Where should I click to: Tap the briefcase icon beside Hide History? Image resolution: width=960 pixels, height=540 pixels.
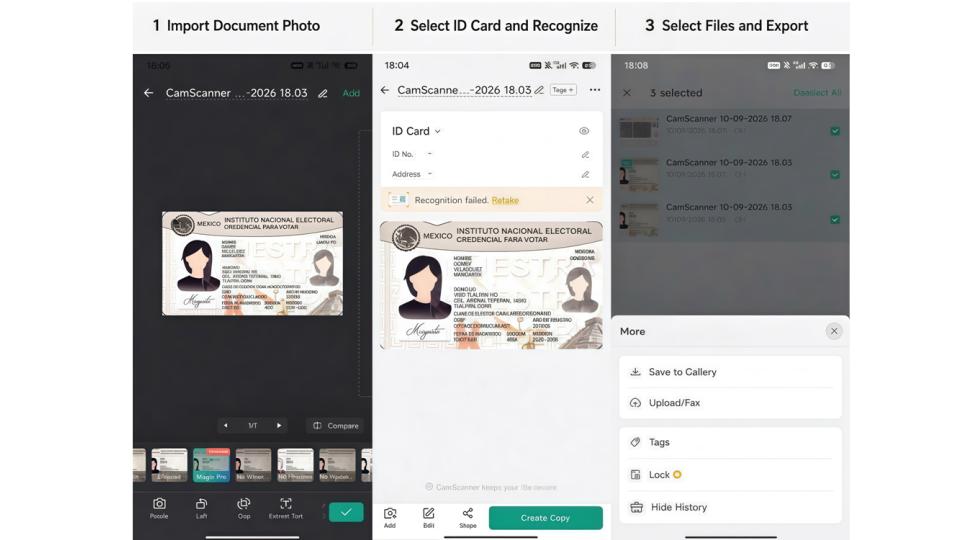[x=637, y=507]
